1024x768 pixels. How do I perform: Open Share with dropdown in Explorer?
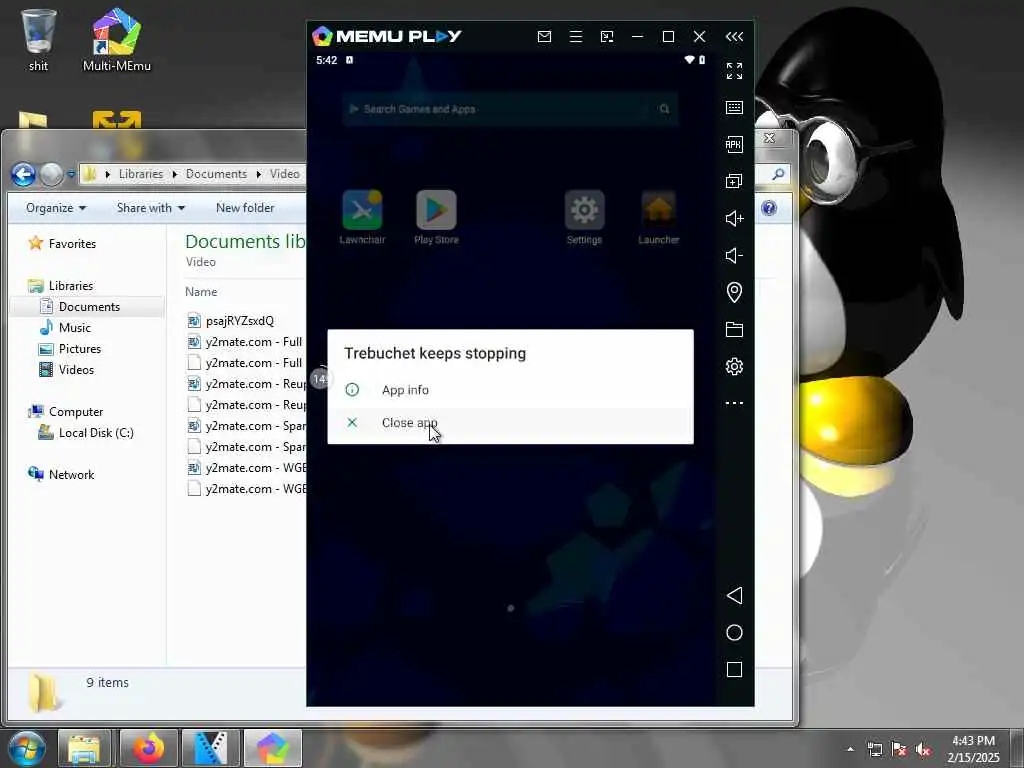[151, 208]
